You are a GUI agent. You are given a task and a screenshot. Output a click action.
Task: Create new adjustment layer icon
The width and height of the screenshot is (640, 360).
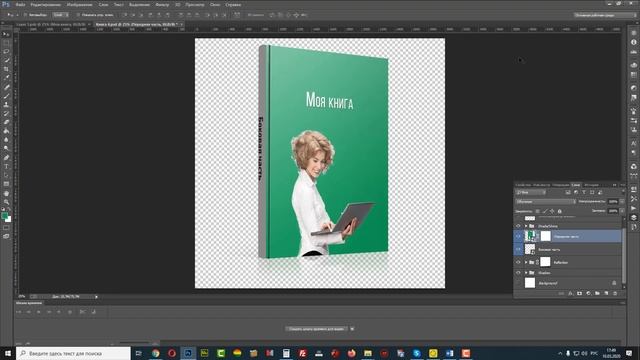(x=588, y=293)
